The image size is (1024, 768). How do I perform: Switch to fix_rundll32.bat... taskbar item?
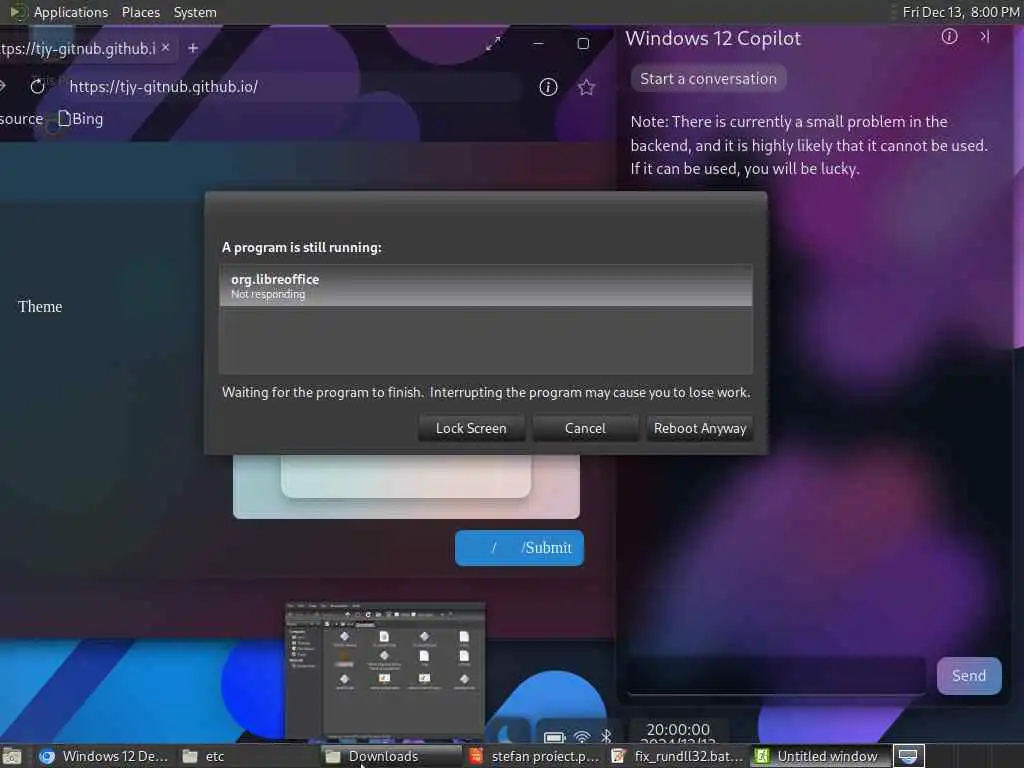tap(677, 756)
